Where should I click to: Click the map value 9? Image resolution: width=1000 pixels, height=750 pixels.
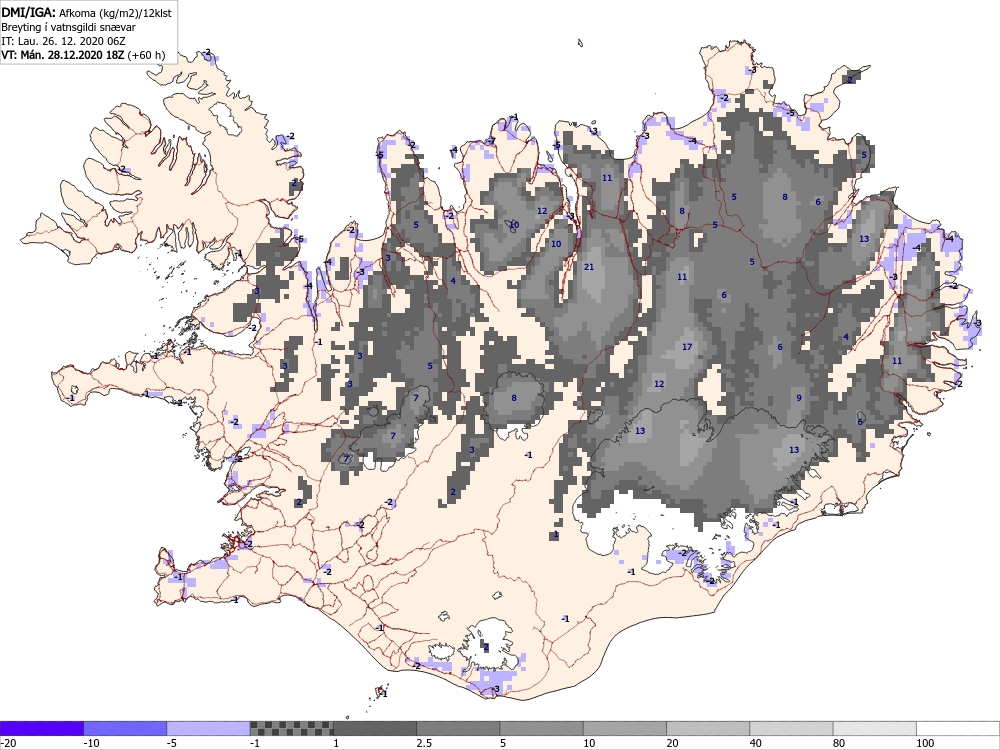[x=799, y=398]
